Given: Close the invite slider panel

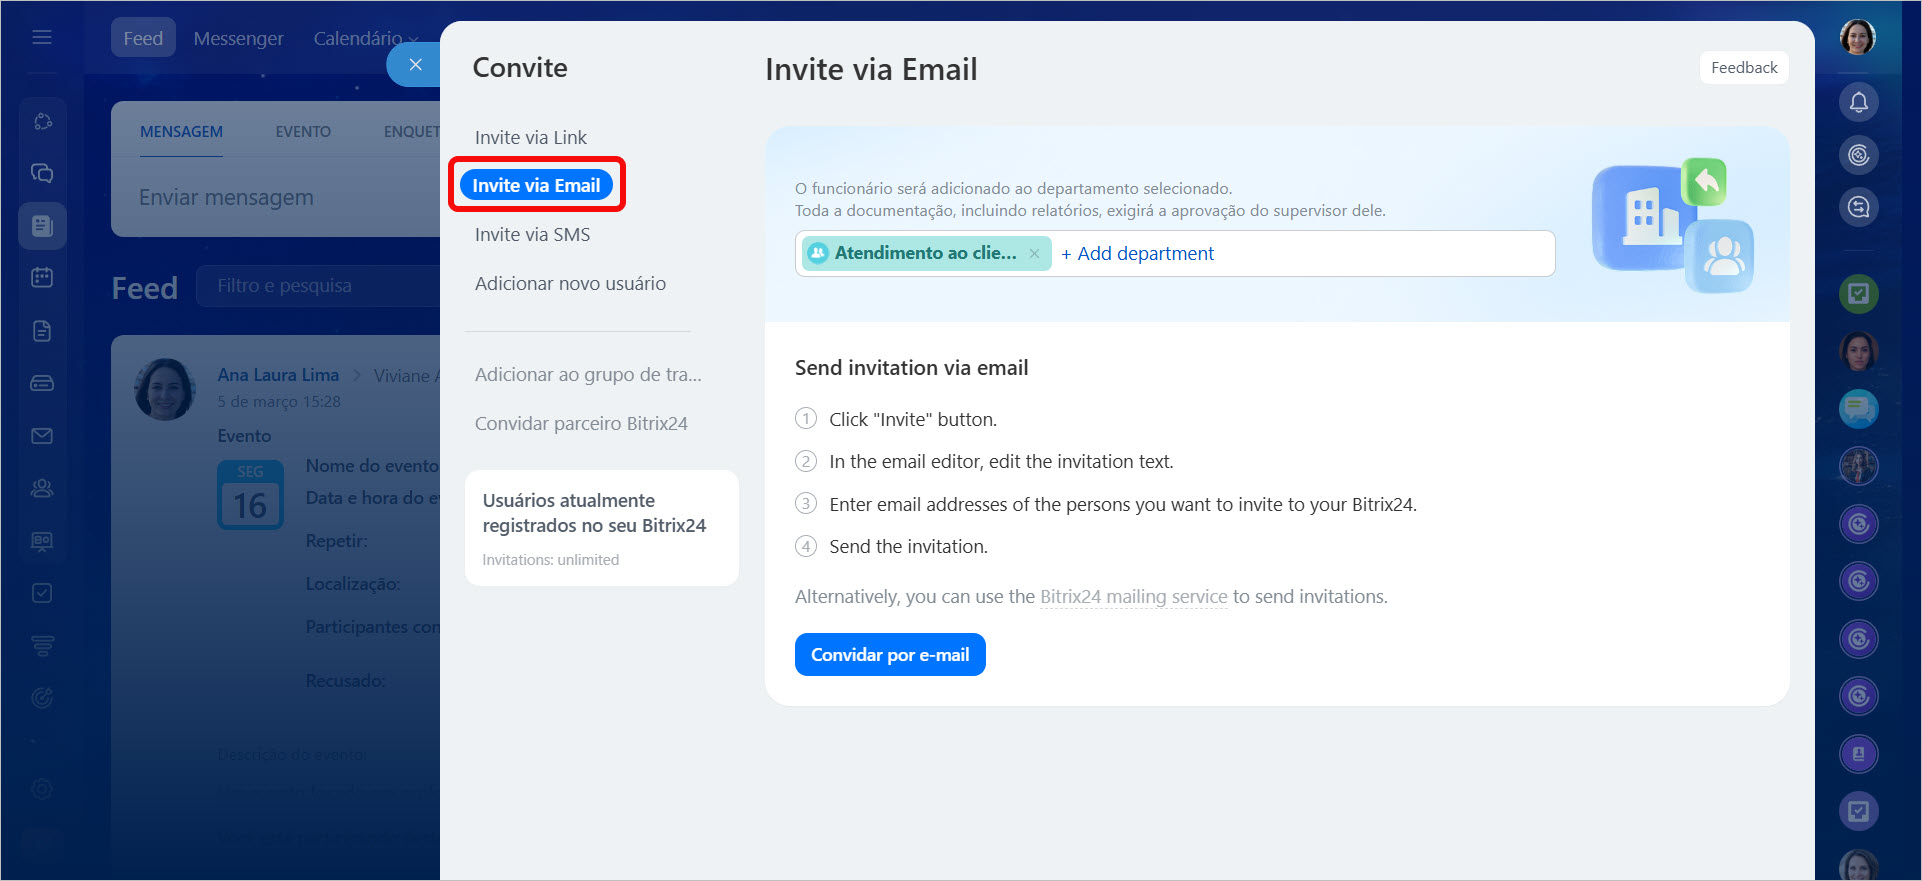Looking at the screenshot, I should 415,65.
